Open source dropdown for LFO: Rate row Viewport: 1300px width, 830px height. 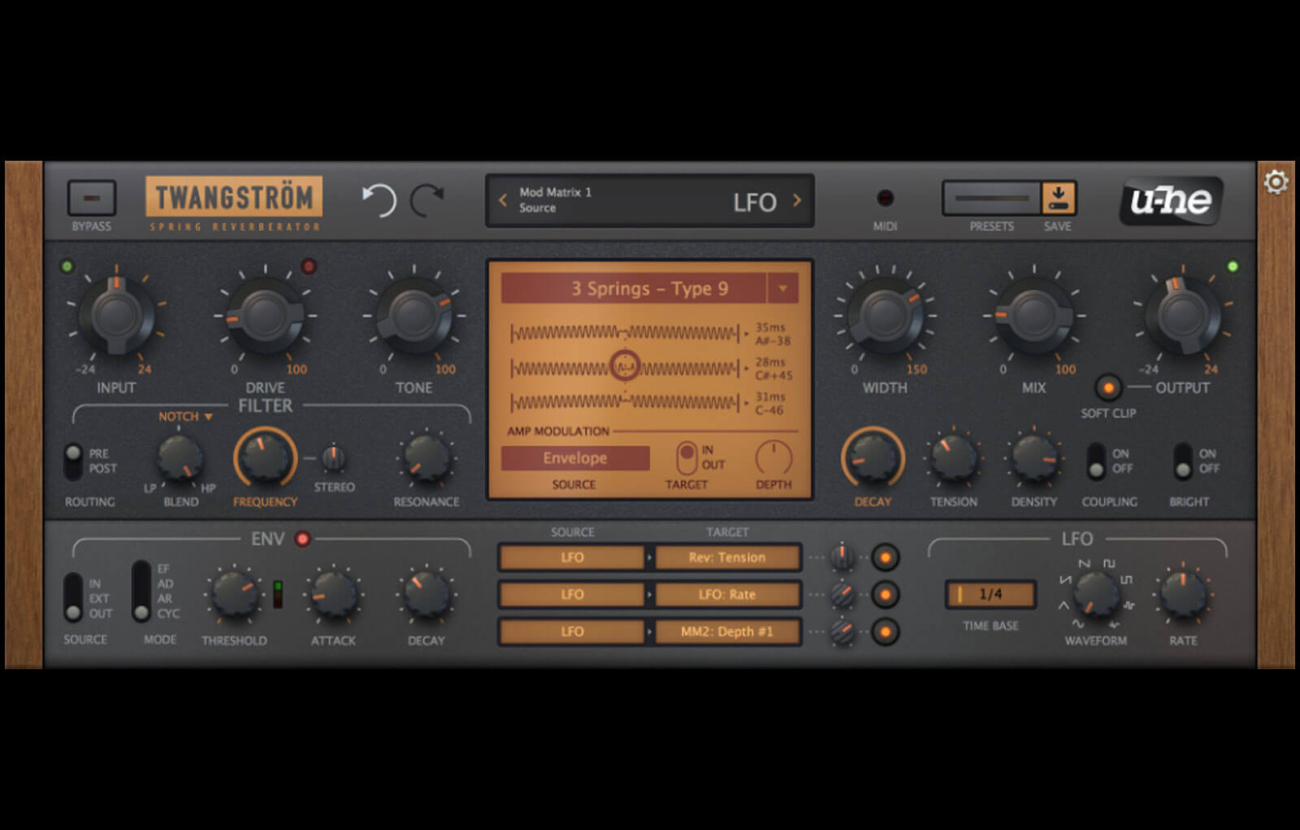572,595
